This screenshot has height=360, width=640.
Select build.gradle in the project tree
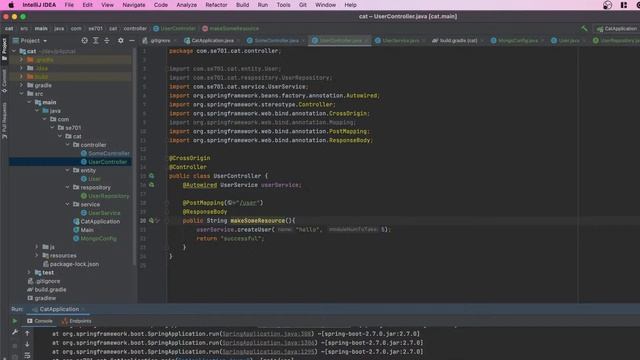tap(47, 289)
